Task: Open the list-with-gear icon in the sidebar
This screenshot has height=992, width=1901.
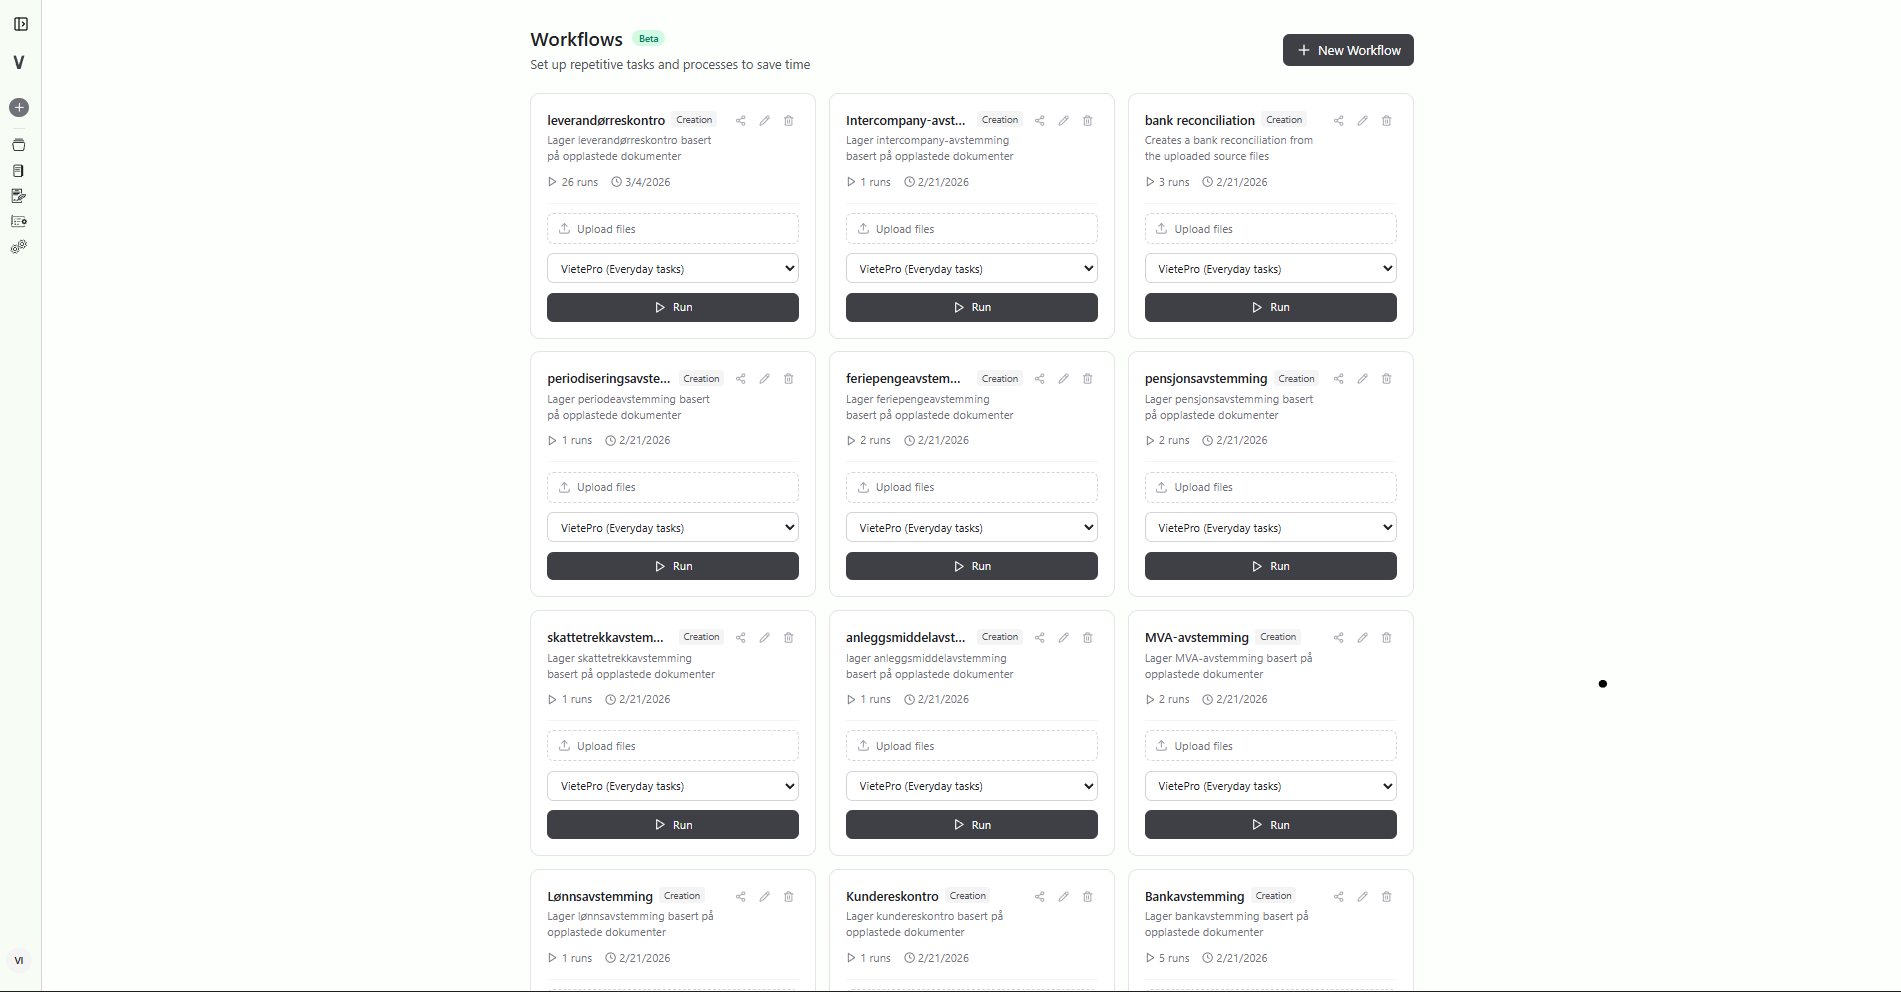Action: pyautogui.click(x=18, y=221)
